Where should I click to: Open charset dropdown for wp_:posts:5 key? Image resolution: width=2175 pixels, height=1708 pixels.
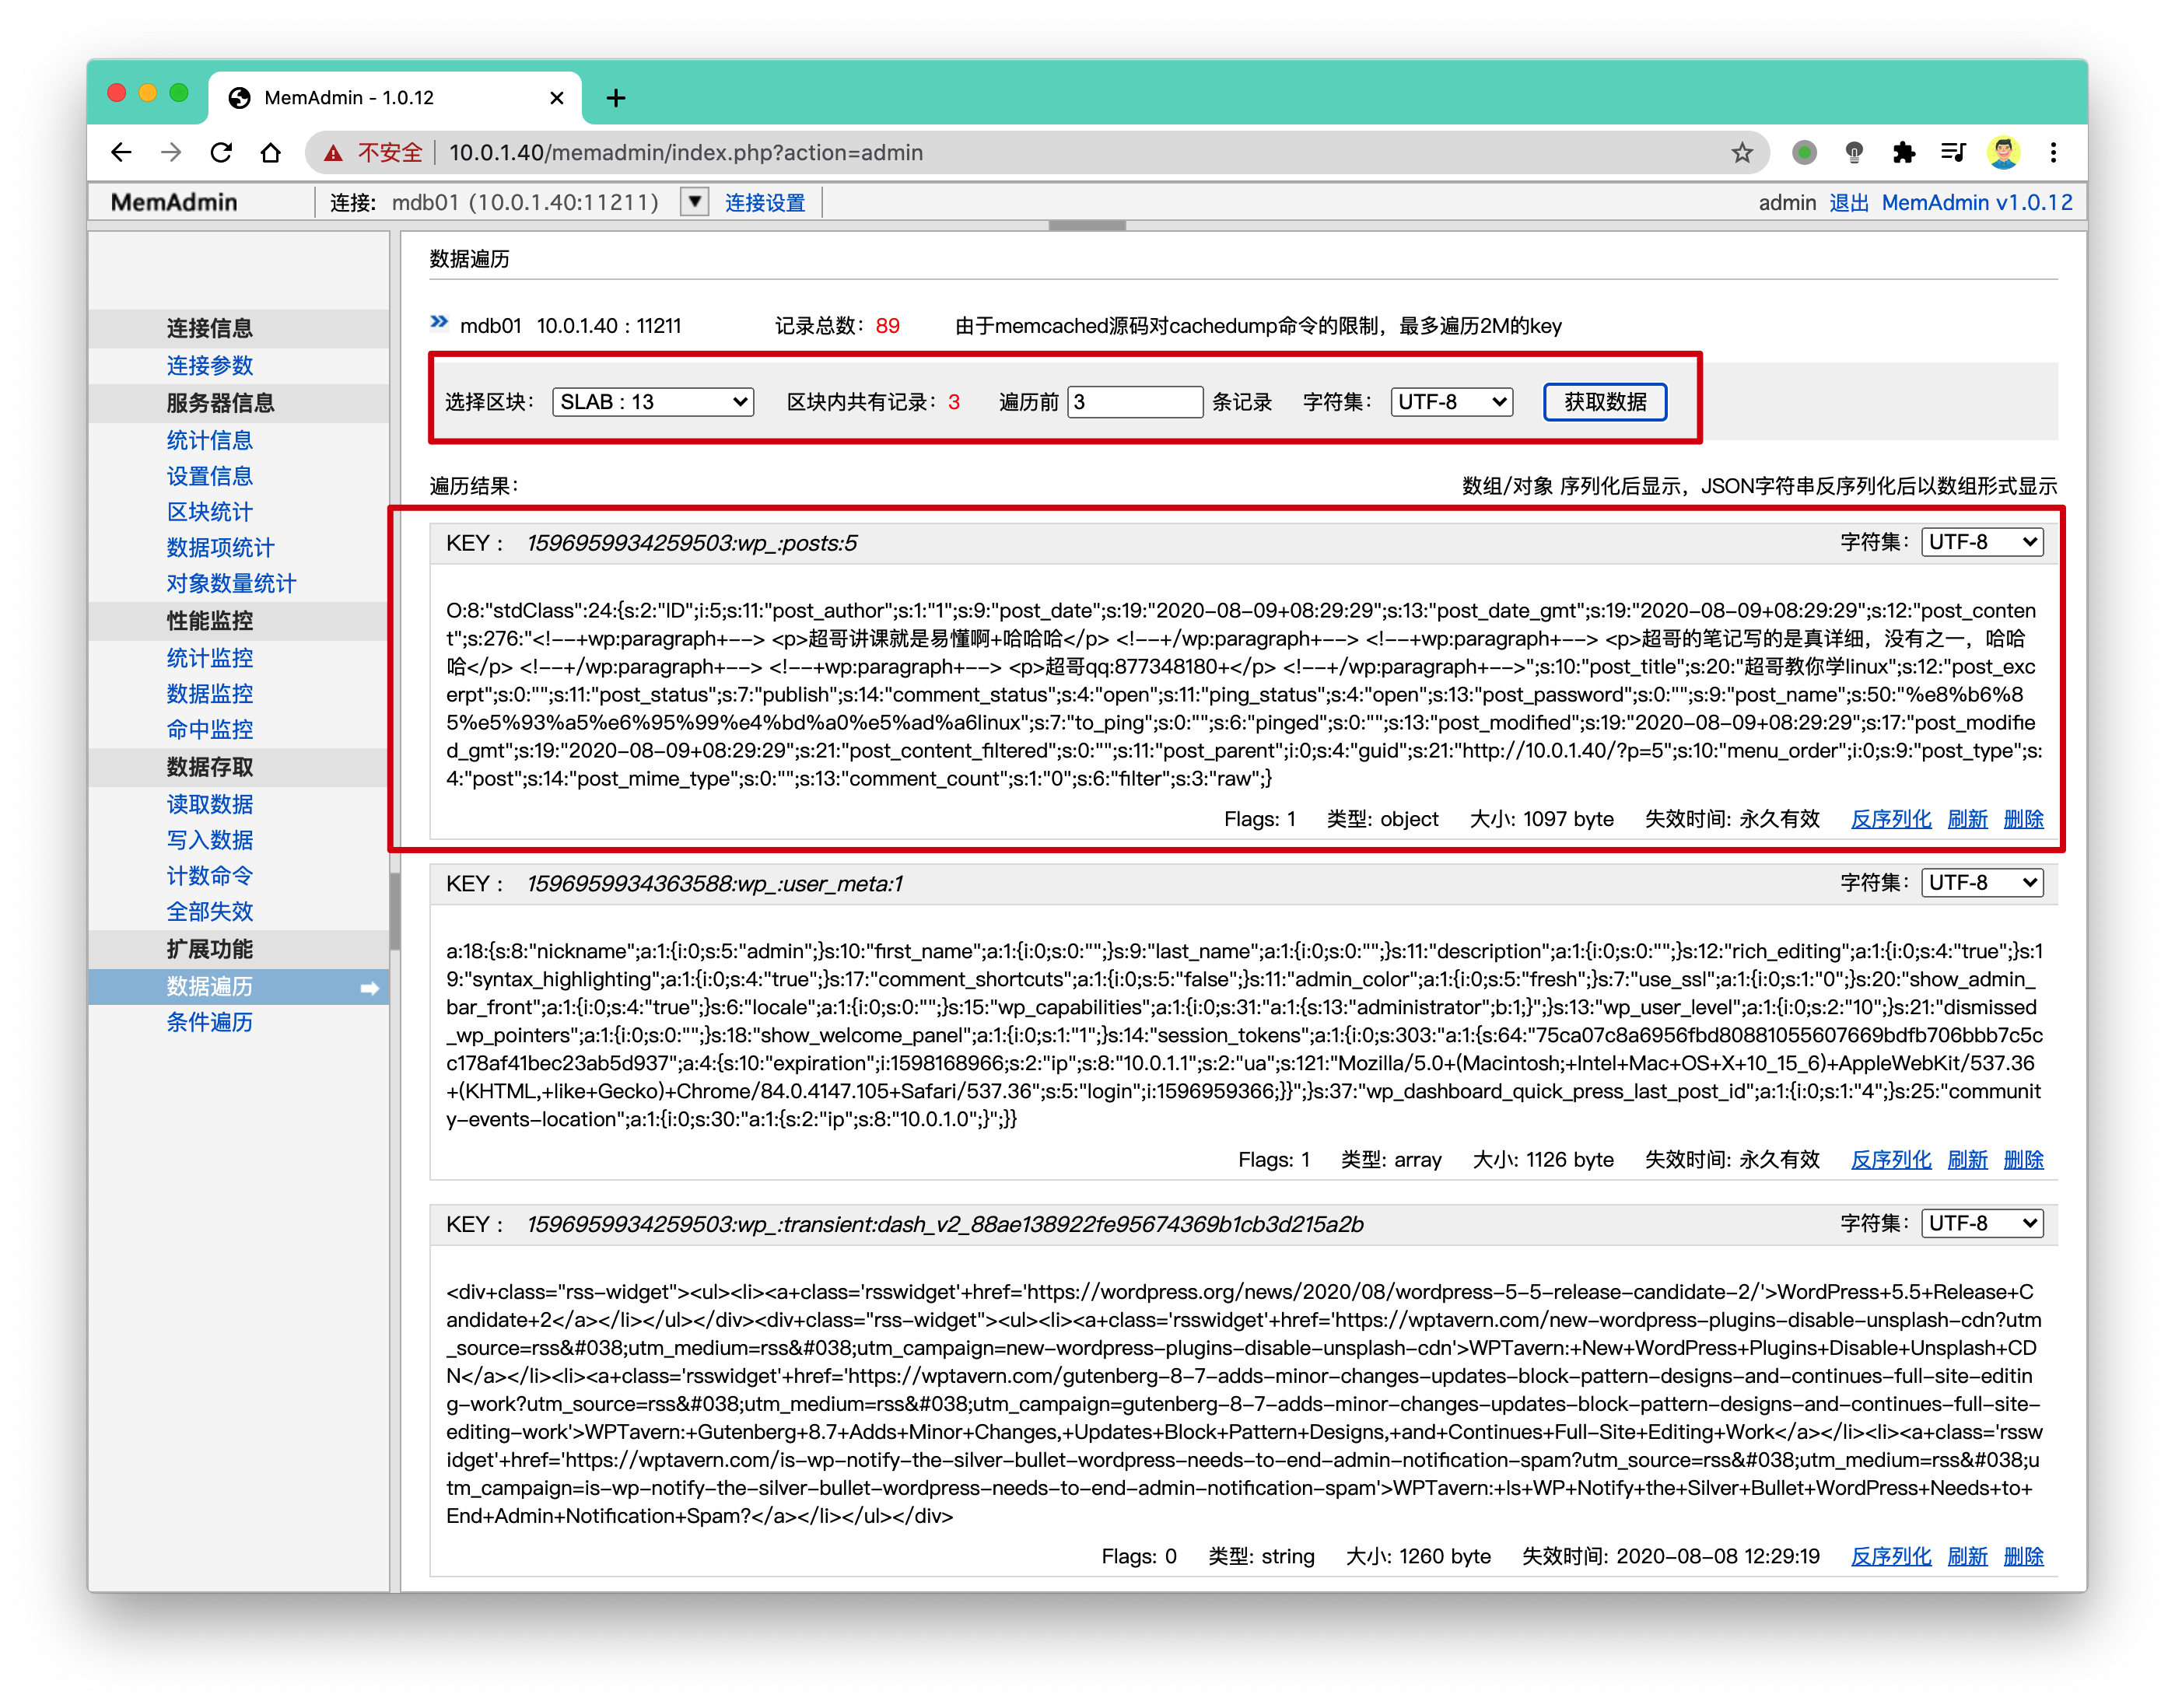tap(1982, 542)
